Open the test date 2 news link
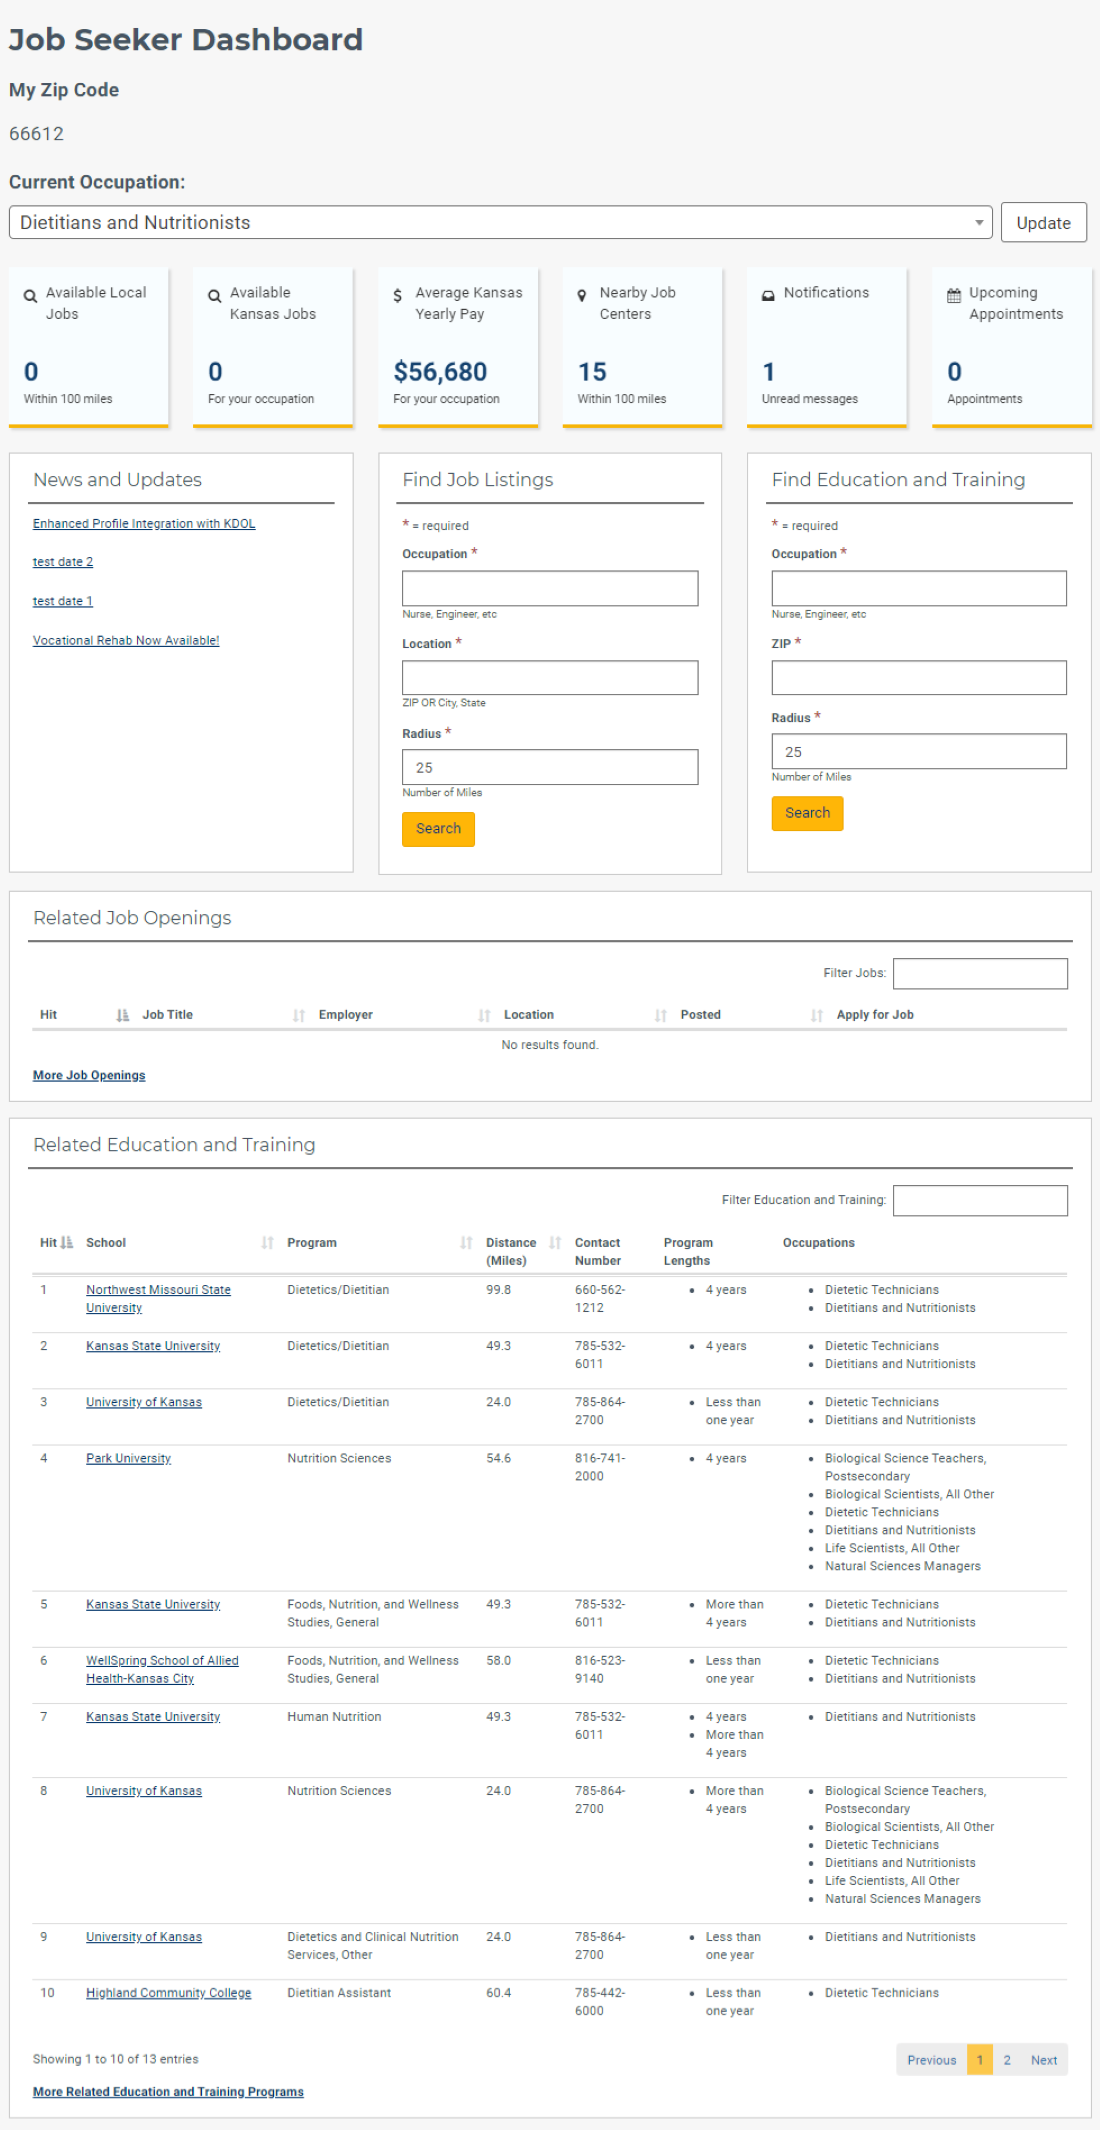Screen dimensions: 1100x2130 click(x=63, y=562)
